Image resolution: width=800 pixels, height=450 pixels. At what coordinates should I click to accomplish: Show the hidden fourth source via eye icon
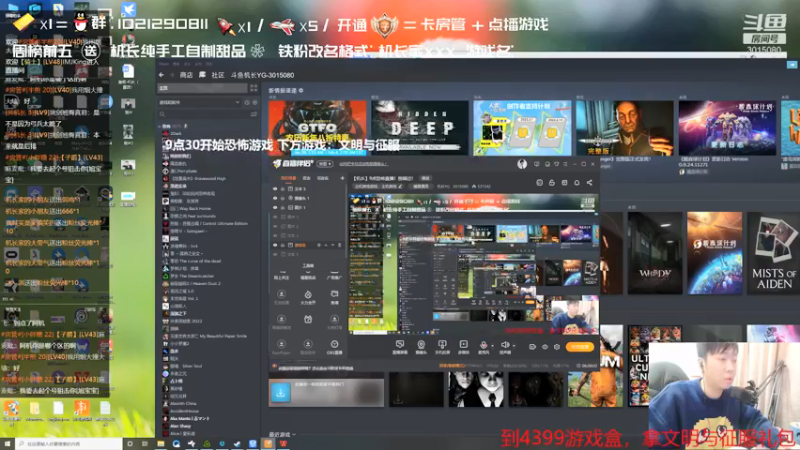click(275, 217)
